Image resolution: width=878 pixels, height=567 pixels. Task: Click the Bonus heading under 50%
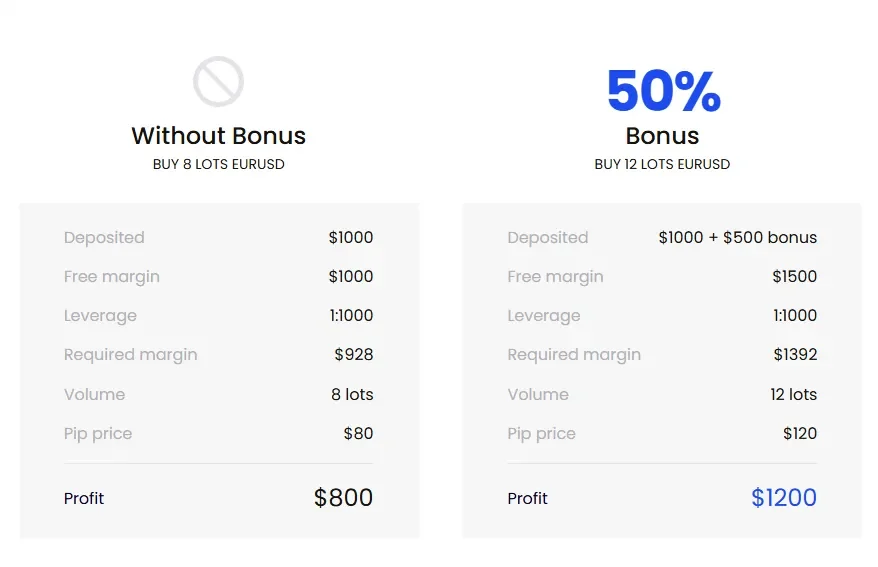click(x=662, y=135)
